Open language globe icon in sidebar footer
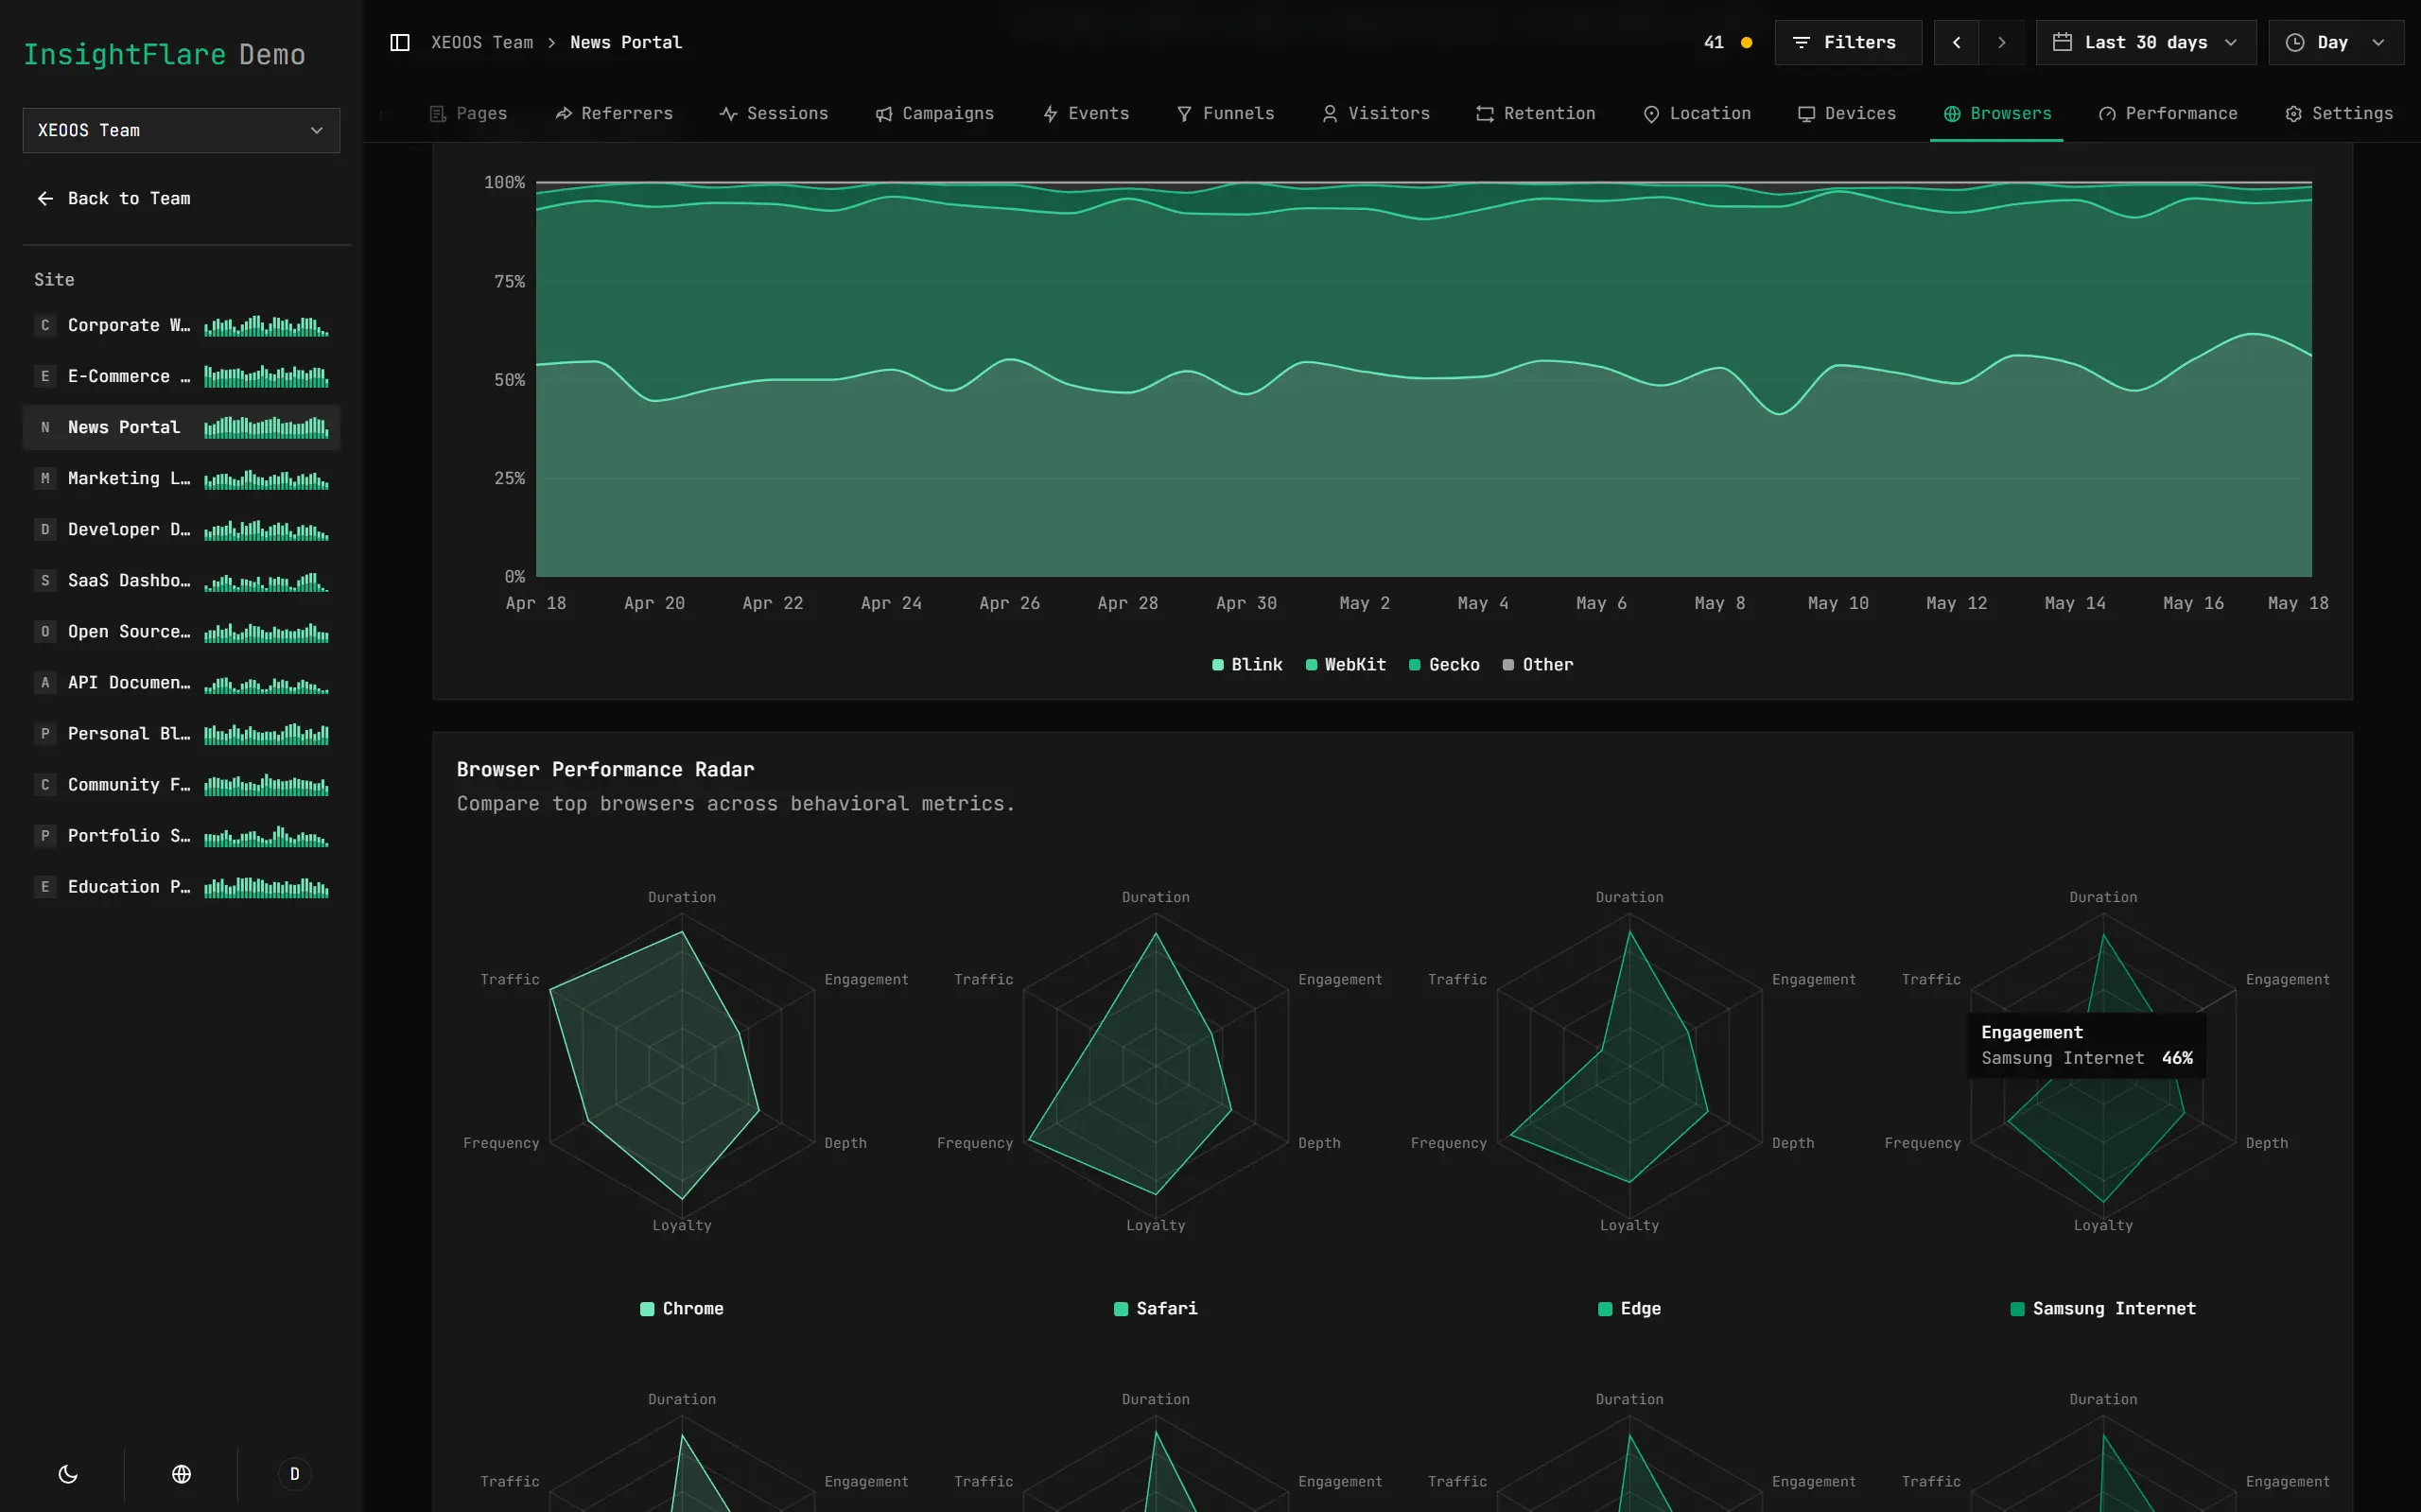 (181, 1473)
